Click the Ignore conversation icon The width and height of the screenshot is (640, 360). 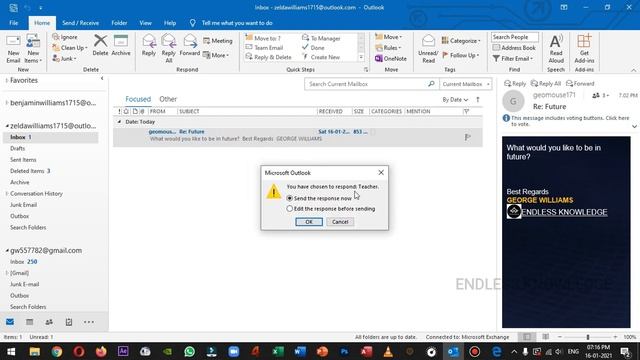(56, 37)
